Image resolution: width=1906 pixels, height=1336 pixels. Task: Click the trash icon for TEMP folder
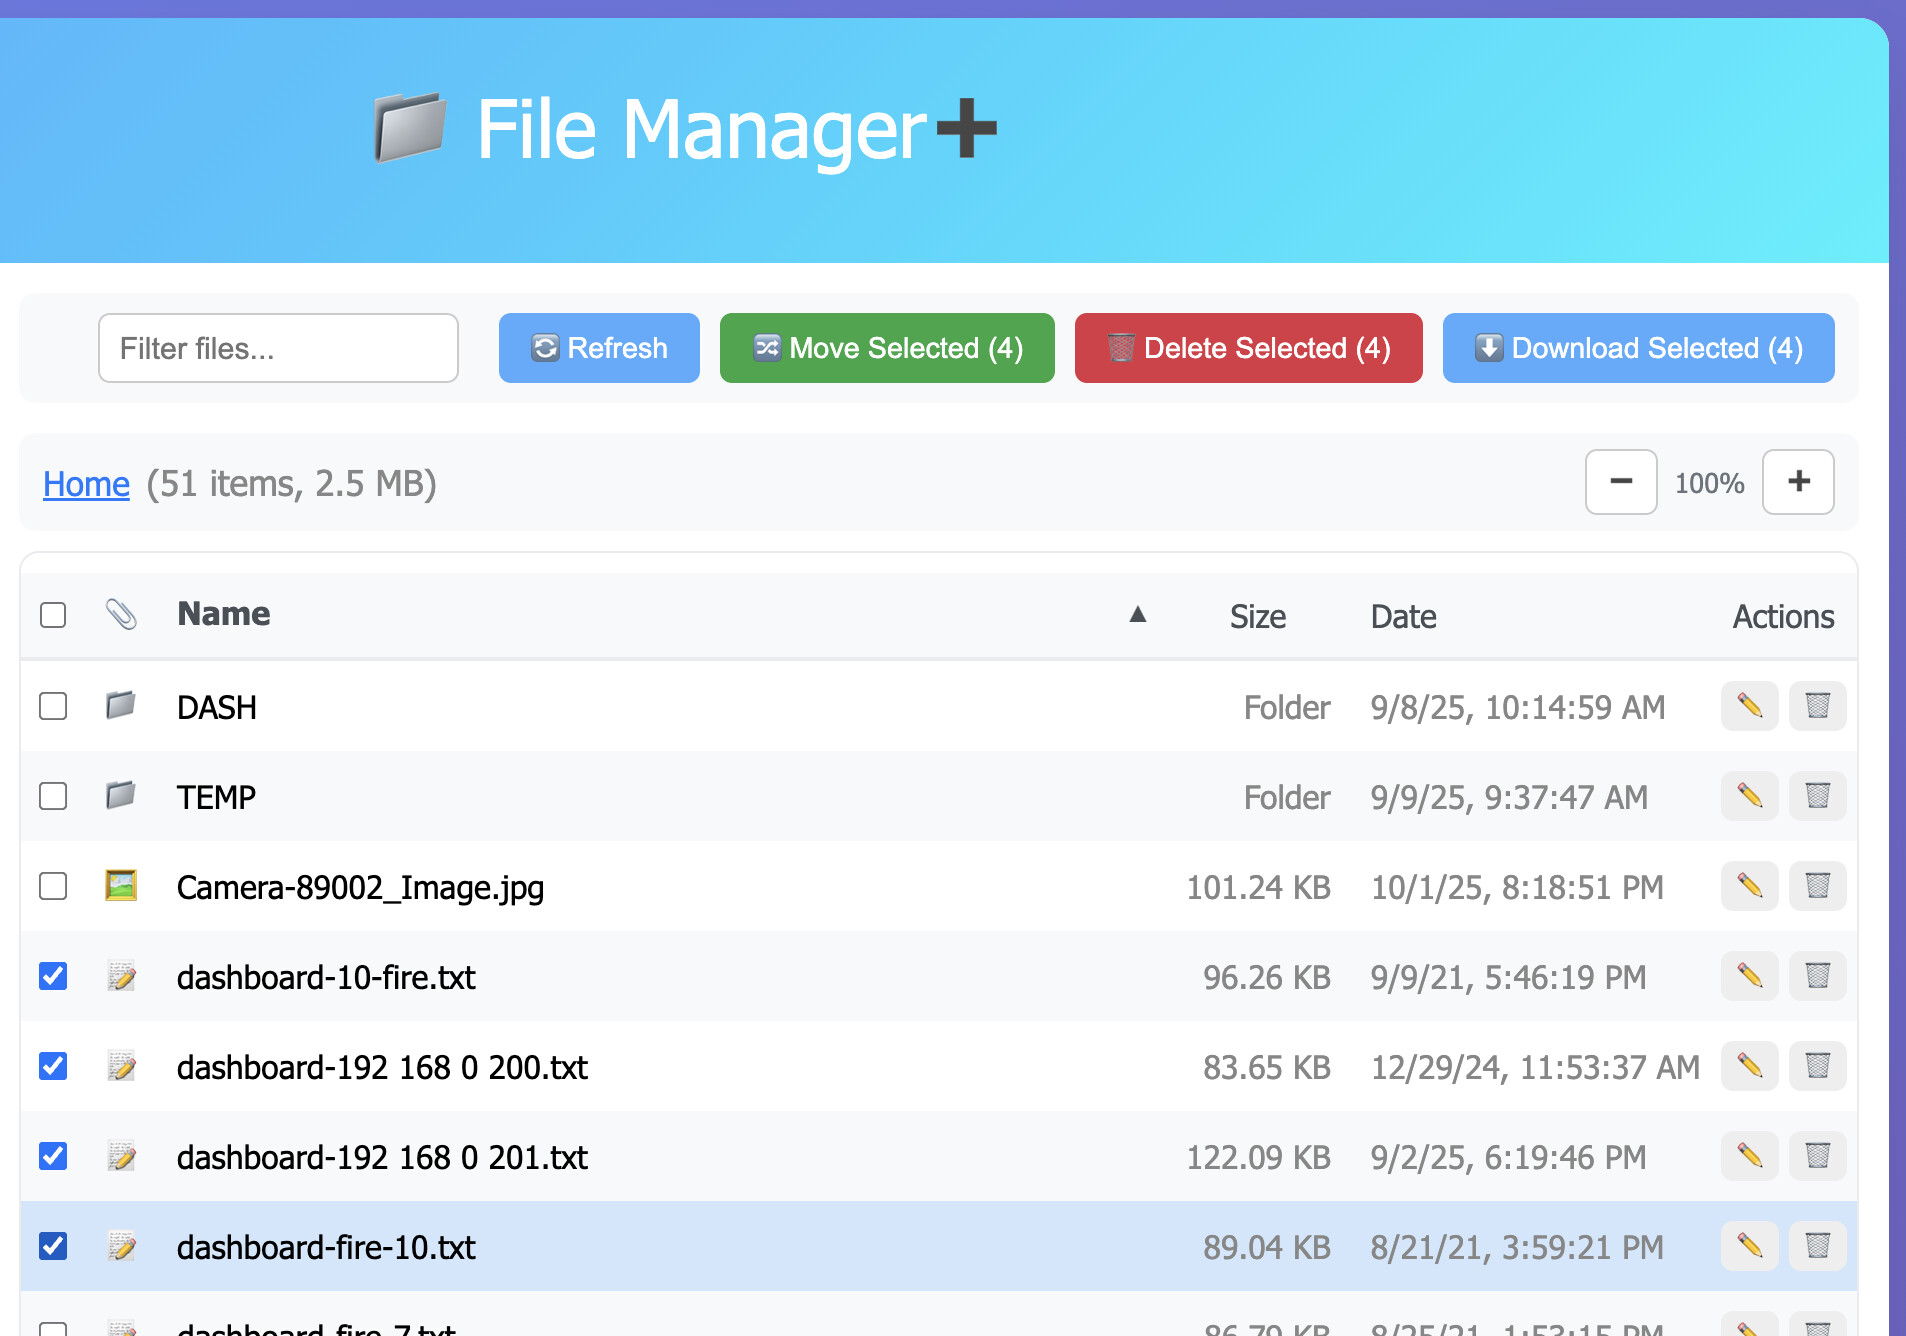click(x=1817, y=796)
